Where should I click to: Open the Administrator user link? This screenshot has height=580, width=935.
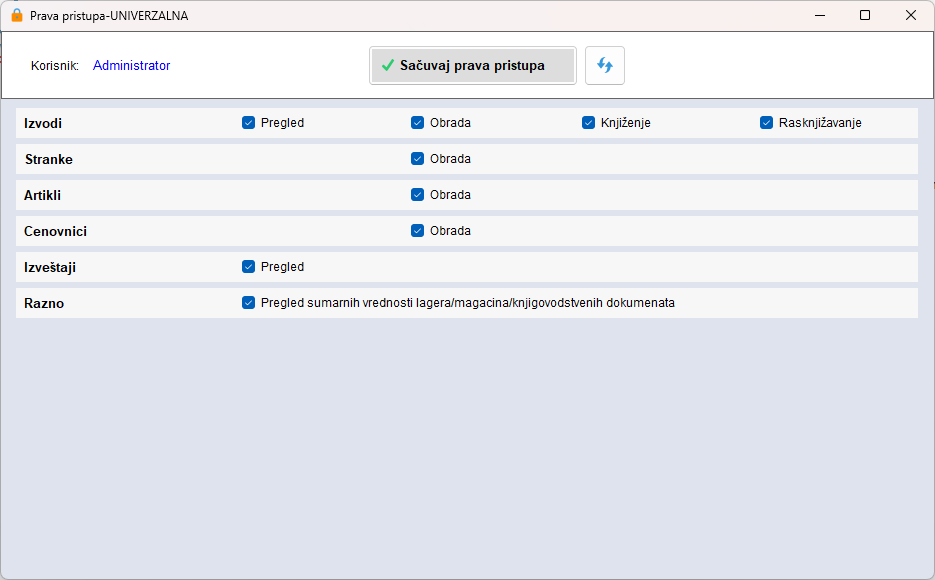[x=131, y=66]
